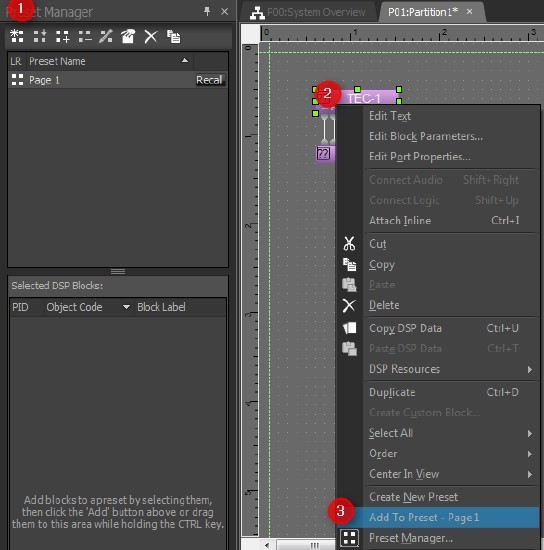Pin the Preset Manager panel

207,12
